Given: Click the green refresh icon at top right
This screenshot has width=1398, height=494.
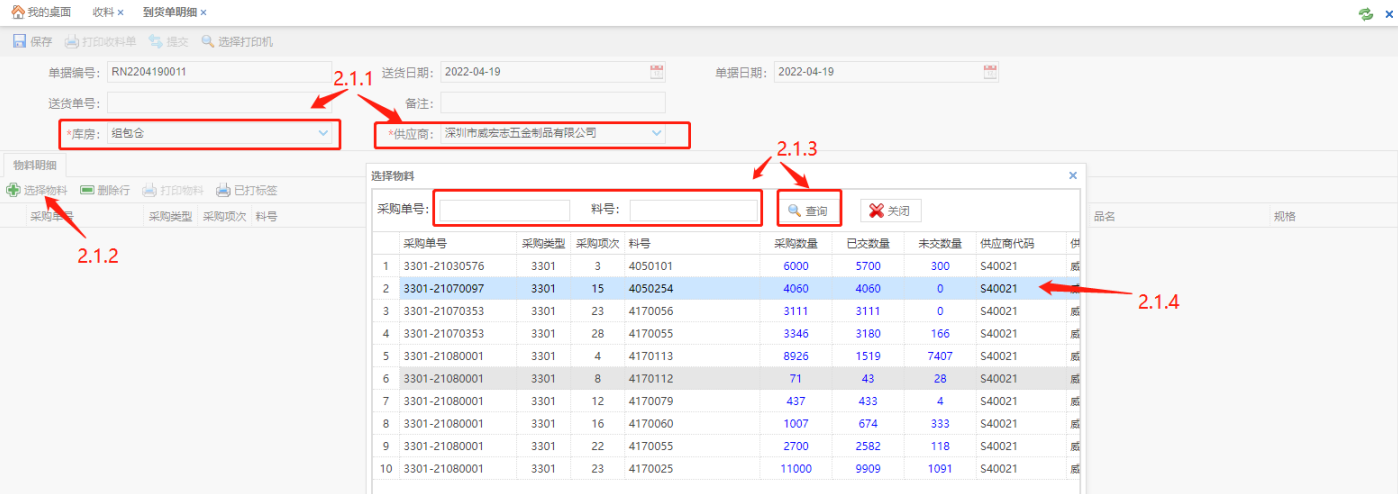Looking at the screenshot, I should click(1365, 14).
